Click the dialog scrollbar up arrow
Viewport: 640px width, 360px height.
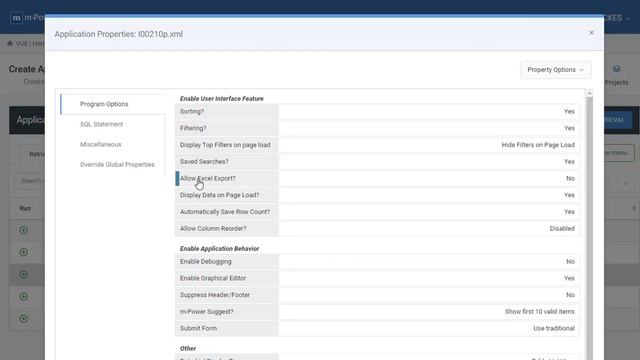pos(589,93)
